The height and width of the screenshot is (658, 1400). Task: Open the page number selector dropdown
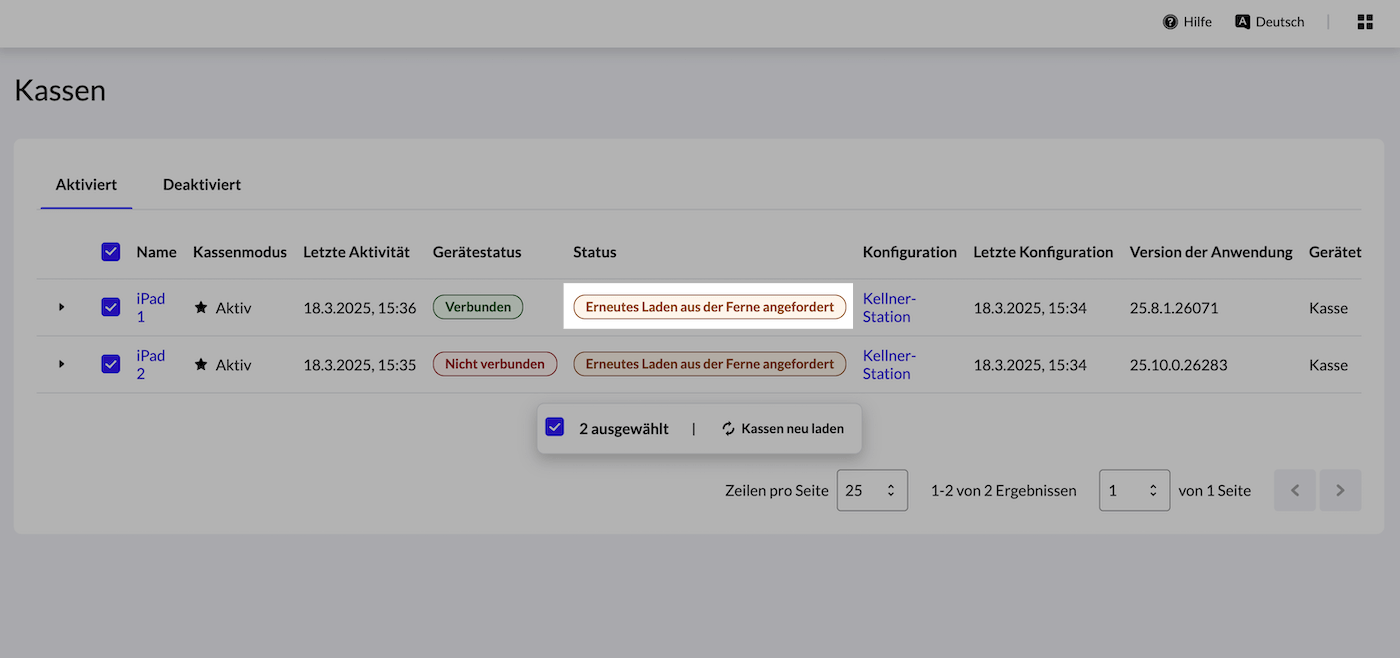[1134, 490]
